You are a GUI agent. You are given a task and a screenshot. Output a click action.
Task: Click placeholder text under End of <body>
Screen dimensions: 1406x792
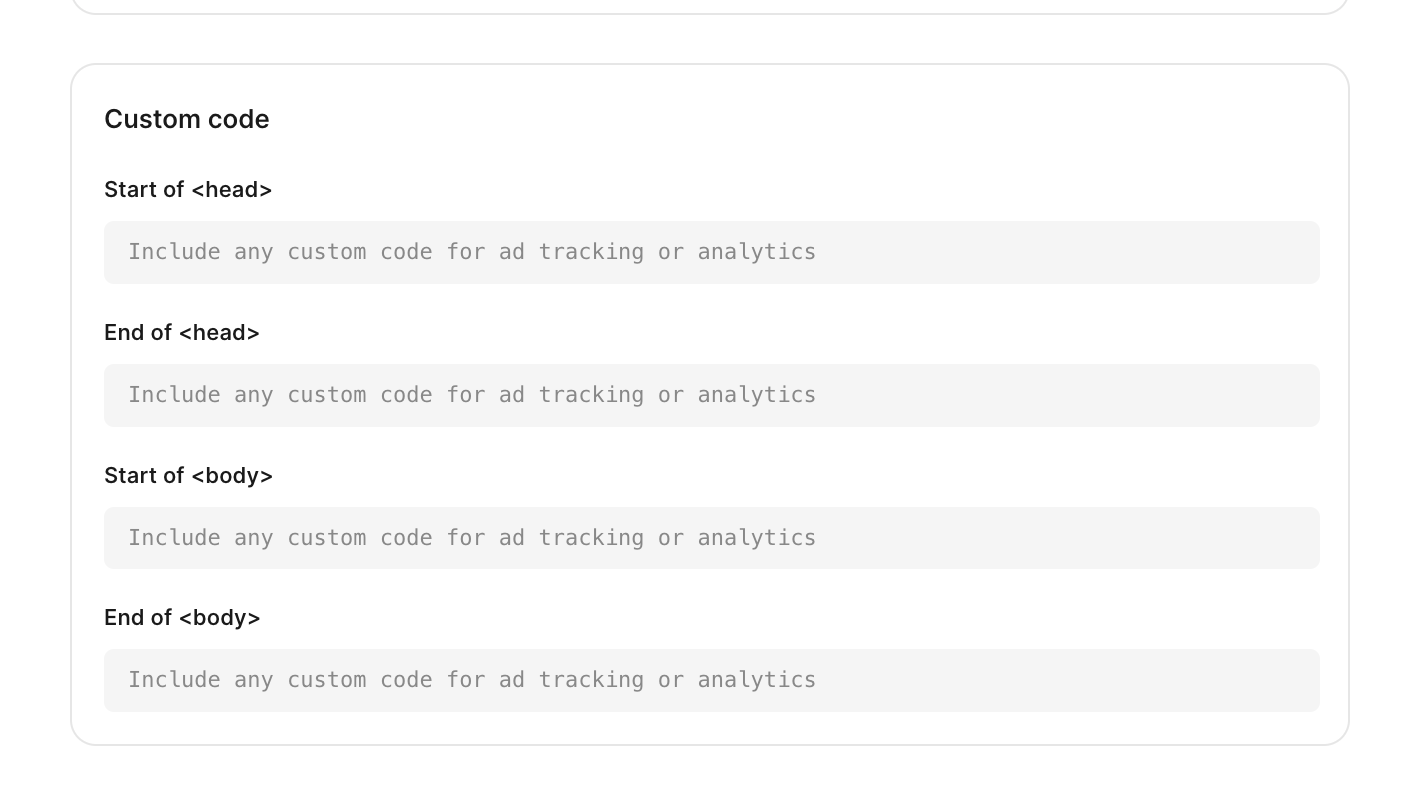[x=472, y=679]
